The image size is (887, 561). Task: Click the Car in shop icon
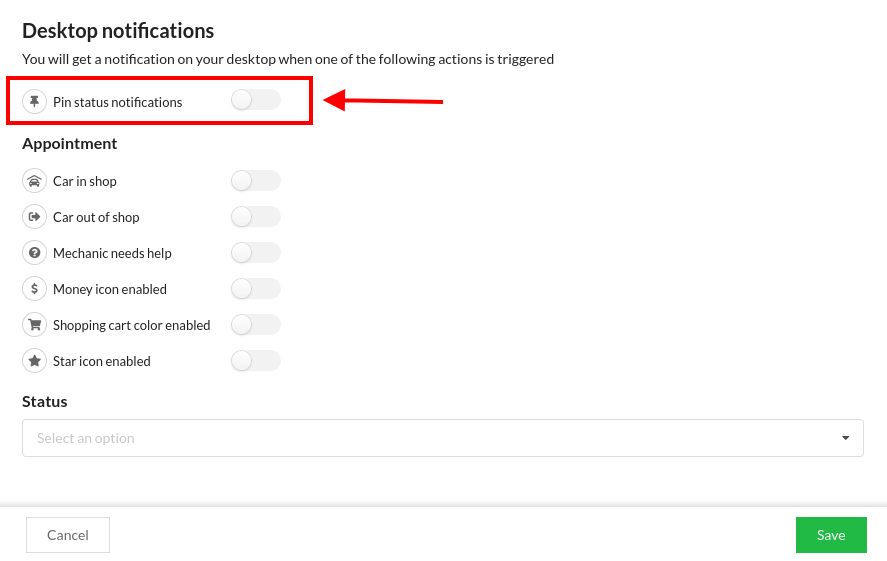click(x=35, y=181)
